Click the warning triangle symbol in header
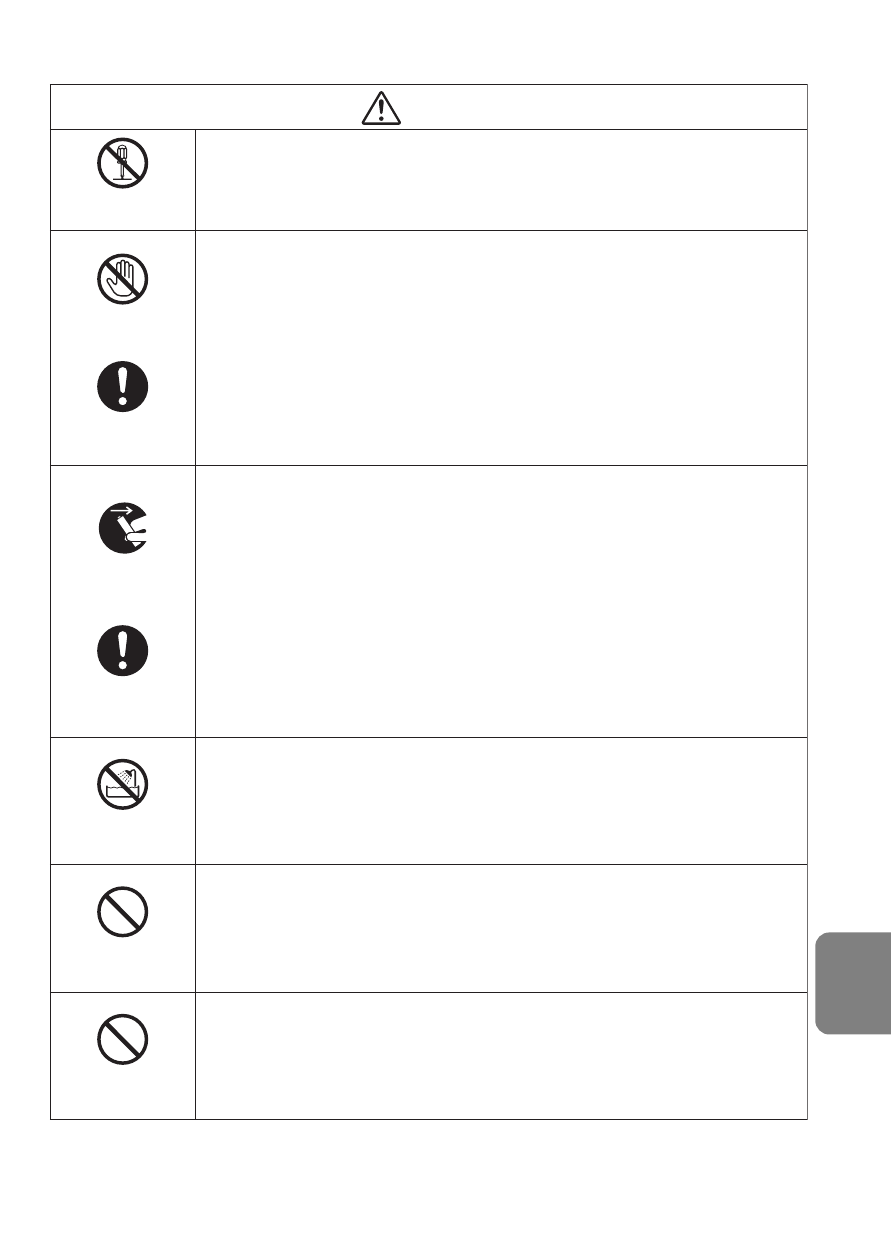This screenshot has width=891, height=1257. tap(380, 109)
